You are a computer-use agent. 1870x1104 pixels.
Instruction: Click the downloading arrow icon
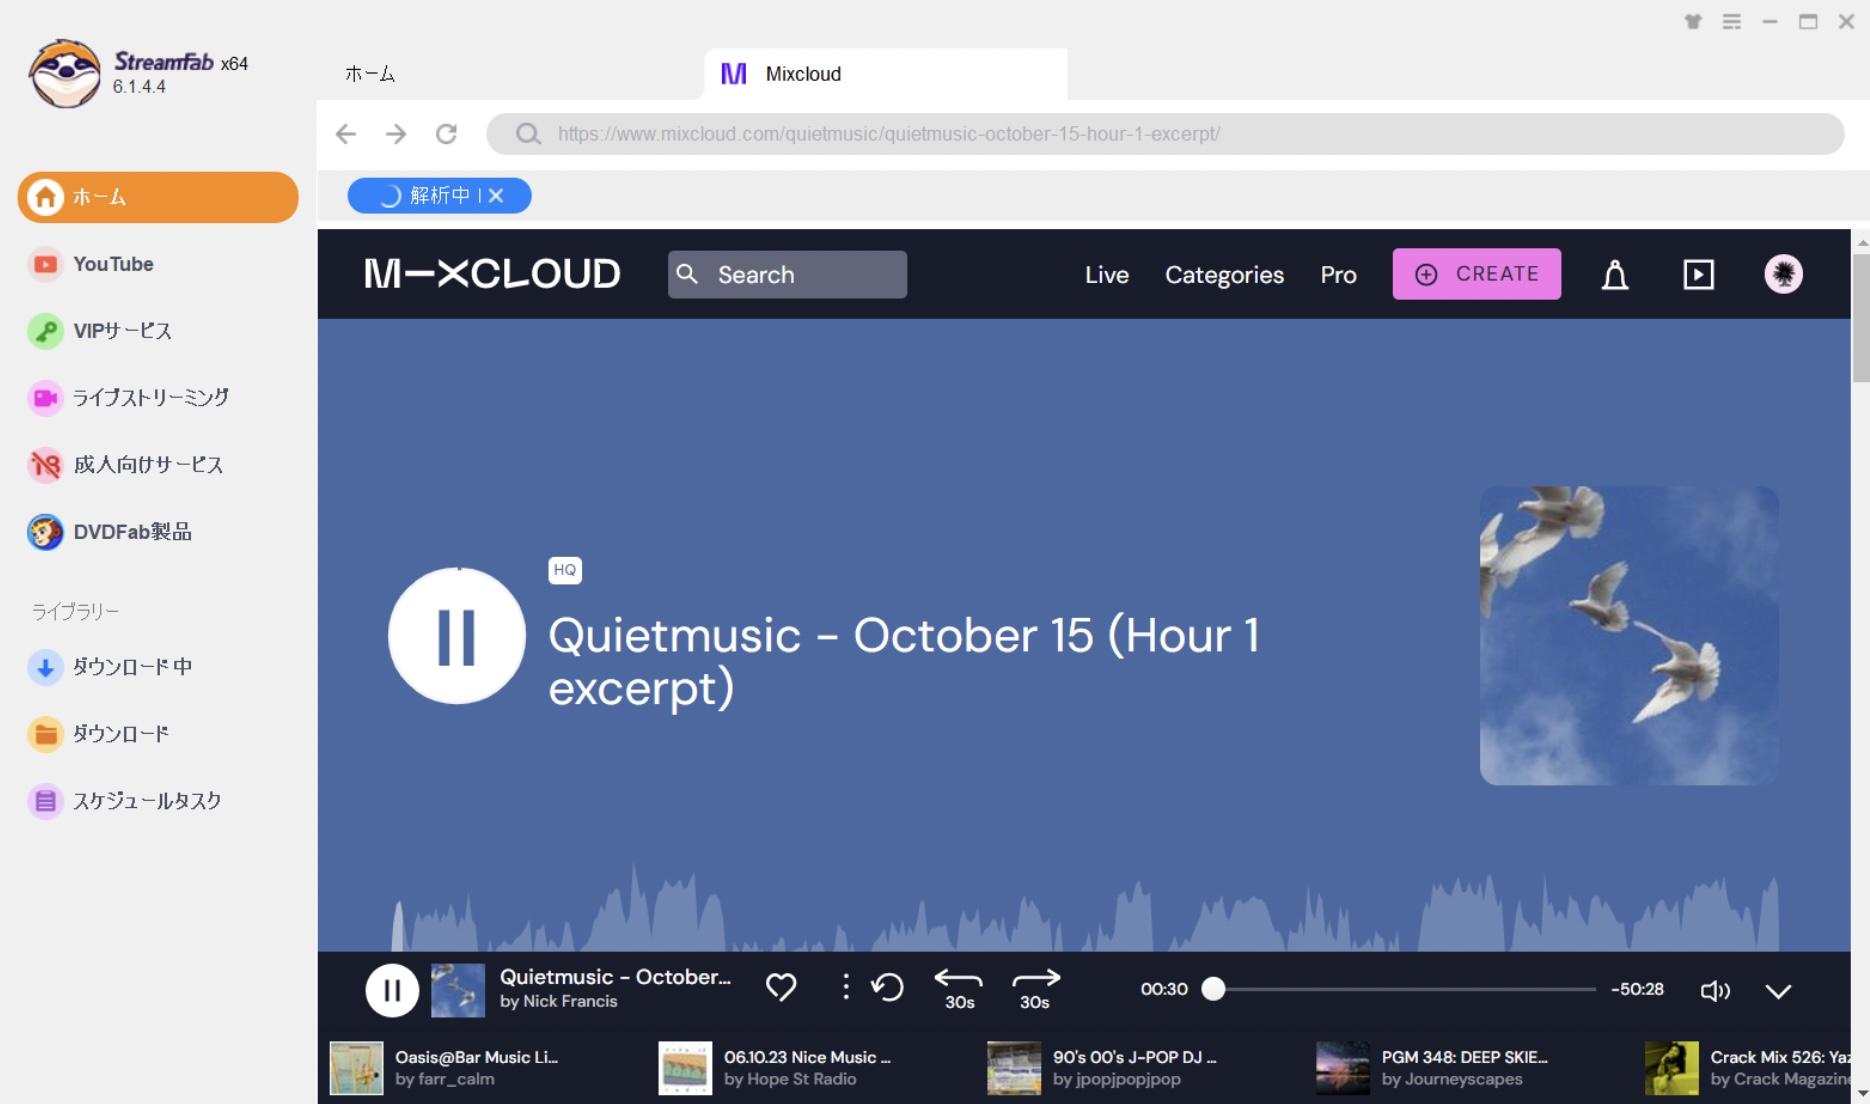tap(45, 667)
